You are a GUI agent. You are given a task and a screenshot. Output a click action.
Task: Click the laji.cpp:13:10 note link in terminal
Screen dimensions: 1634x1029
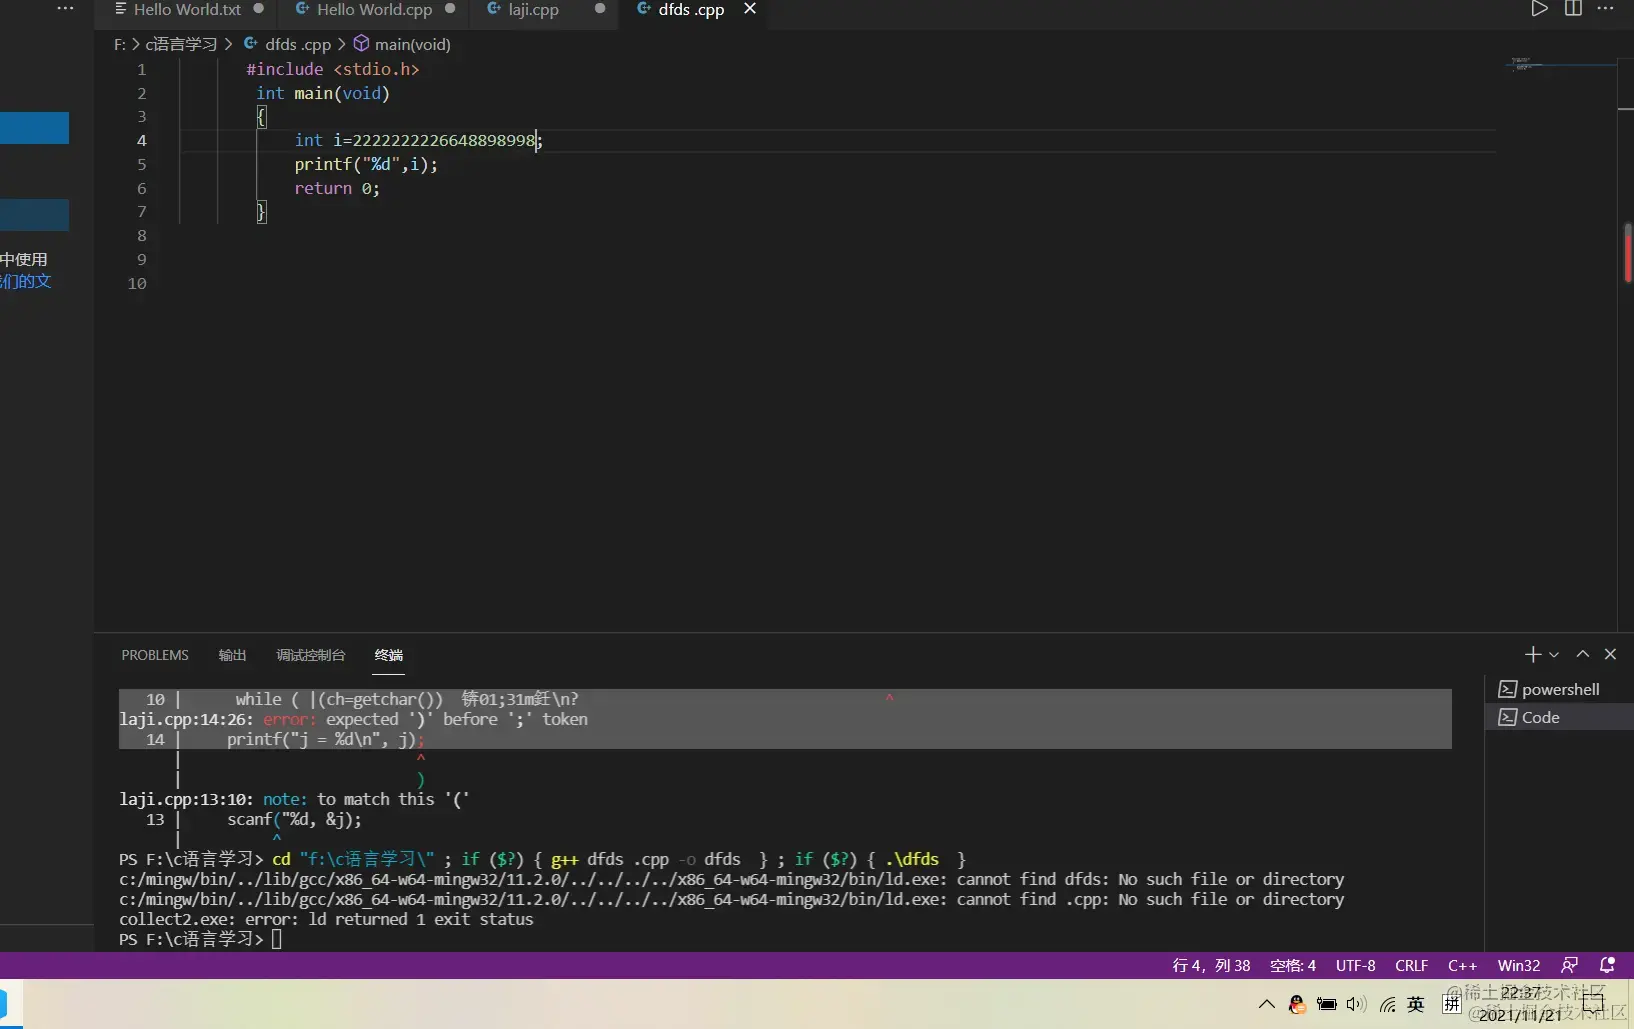[186, 799]
